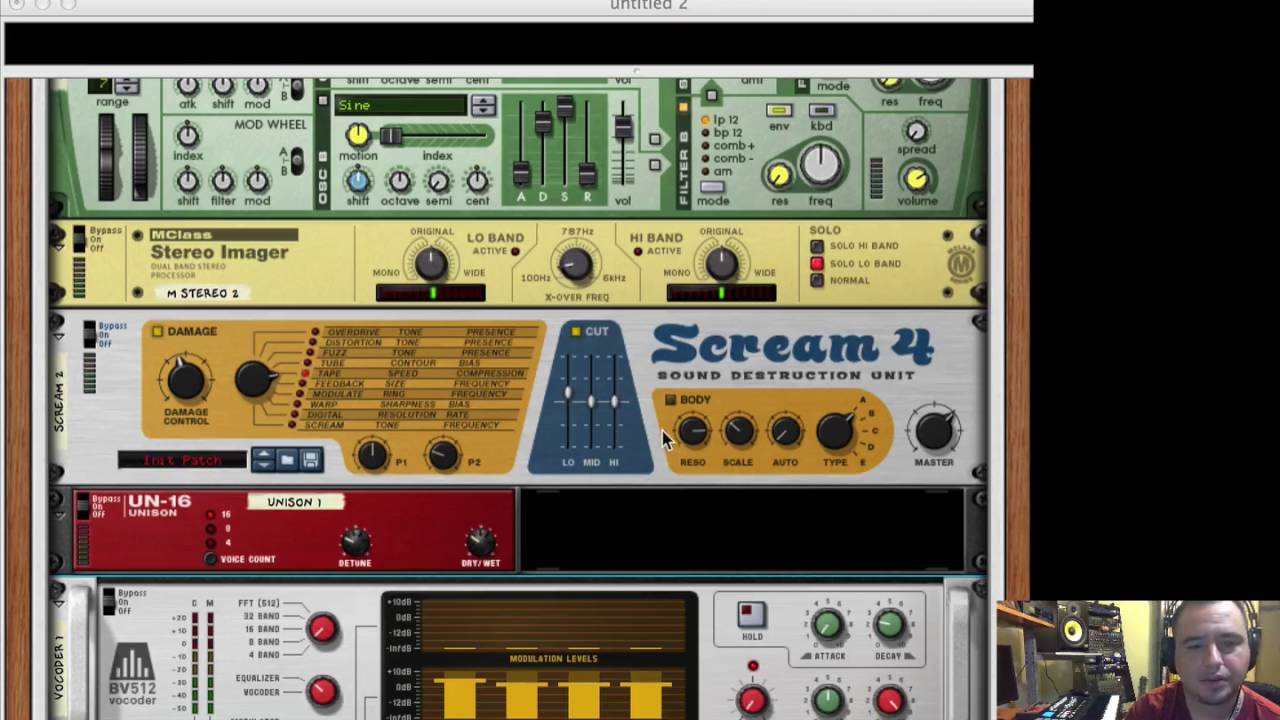Click the M STEREO 2 device label

(203, 293)
